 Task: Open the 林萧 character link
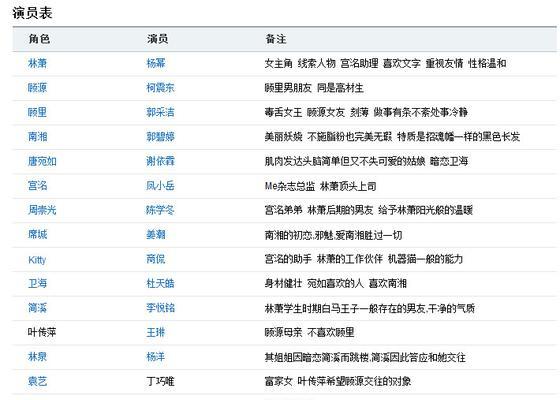click(x=37, y=64)
